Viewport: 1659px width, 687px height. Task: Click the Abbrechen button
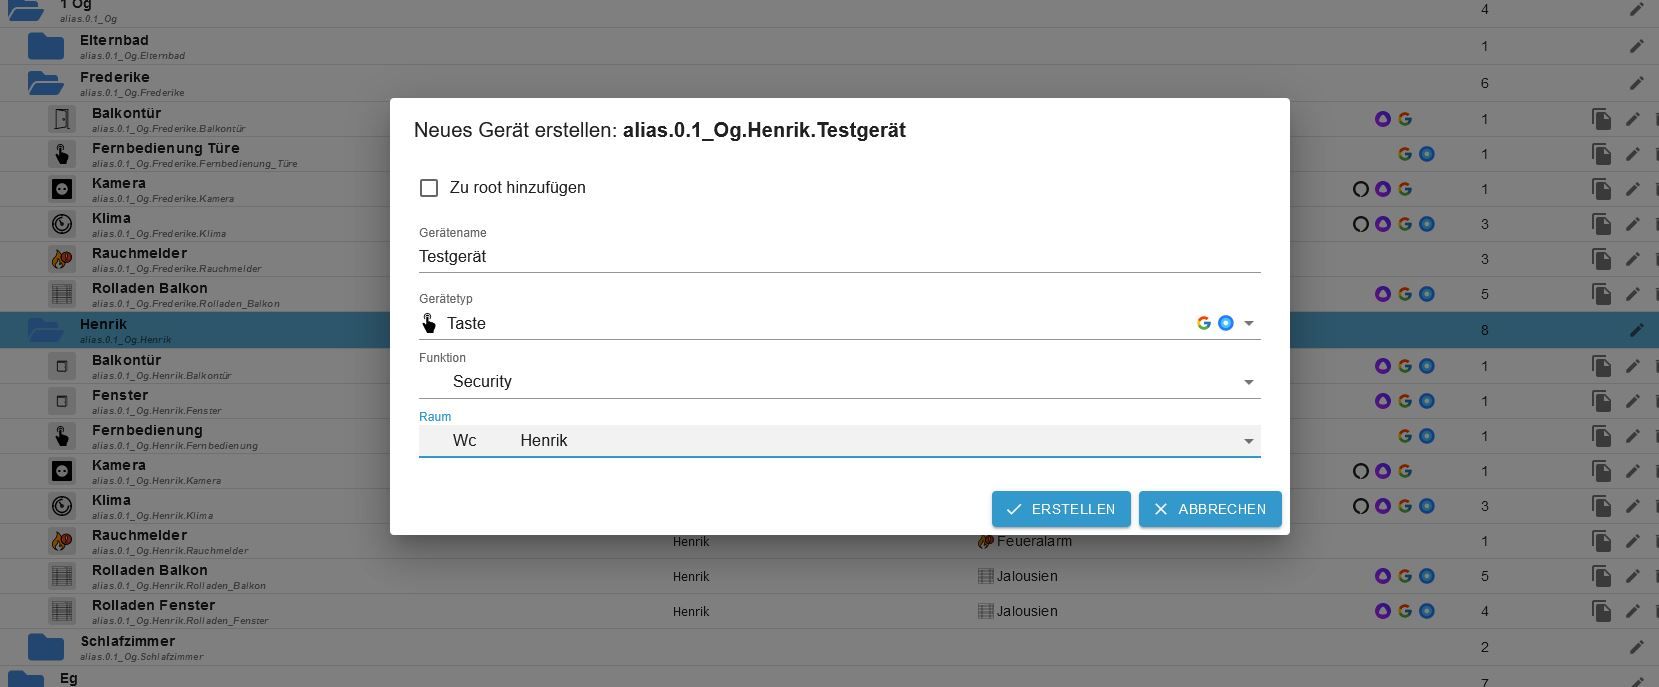click(x=1210, y=509)
